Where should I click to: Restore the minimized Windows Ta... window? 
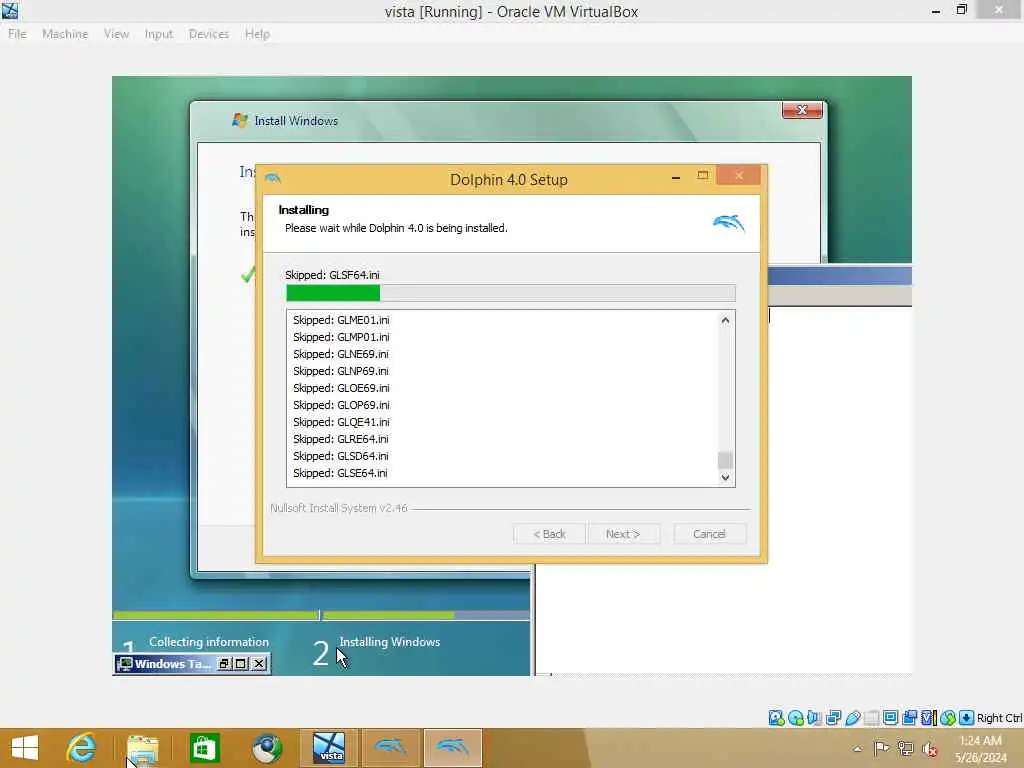[x=224, y=664]
